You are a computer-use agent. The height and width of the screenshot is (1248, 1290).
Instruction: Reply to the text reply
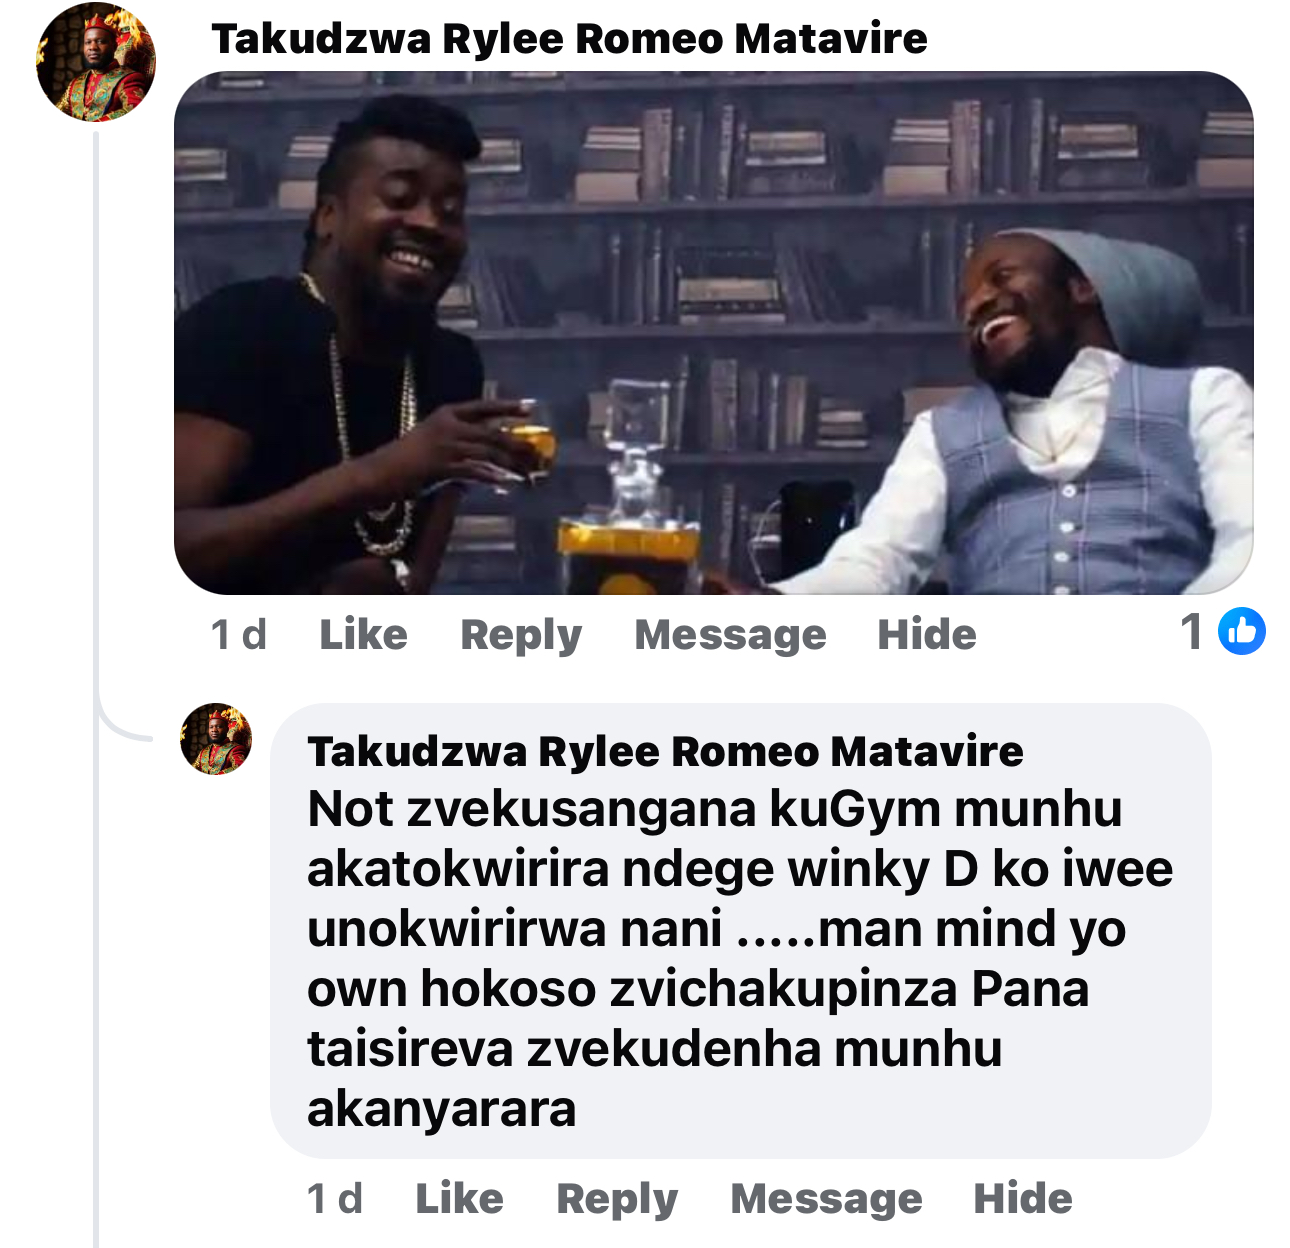617,1198
